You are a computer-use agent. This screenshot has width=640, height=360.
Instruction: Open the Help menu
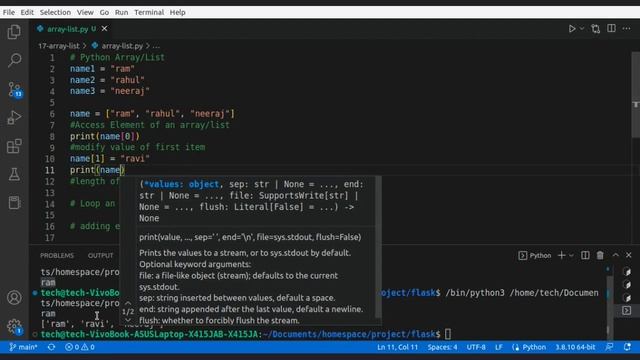[178, 12]
